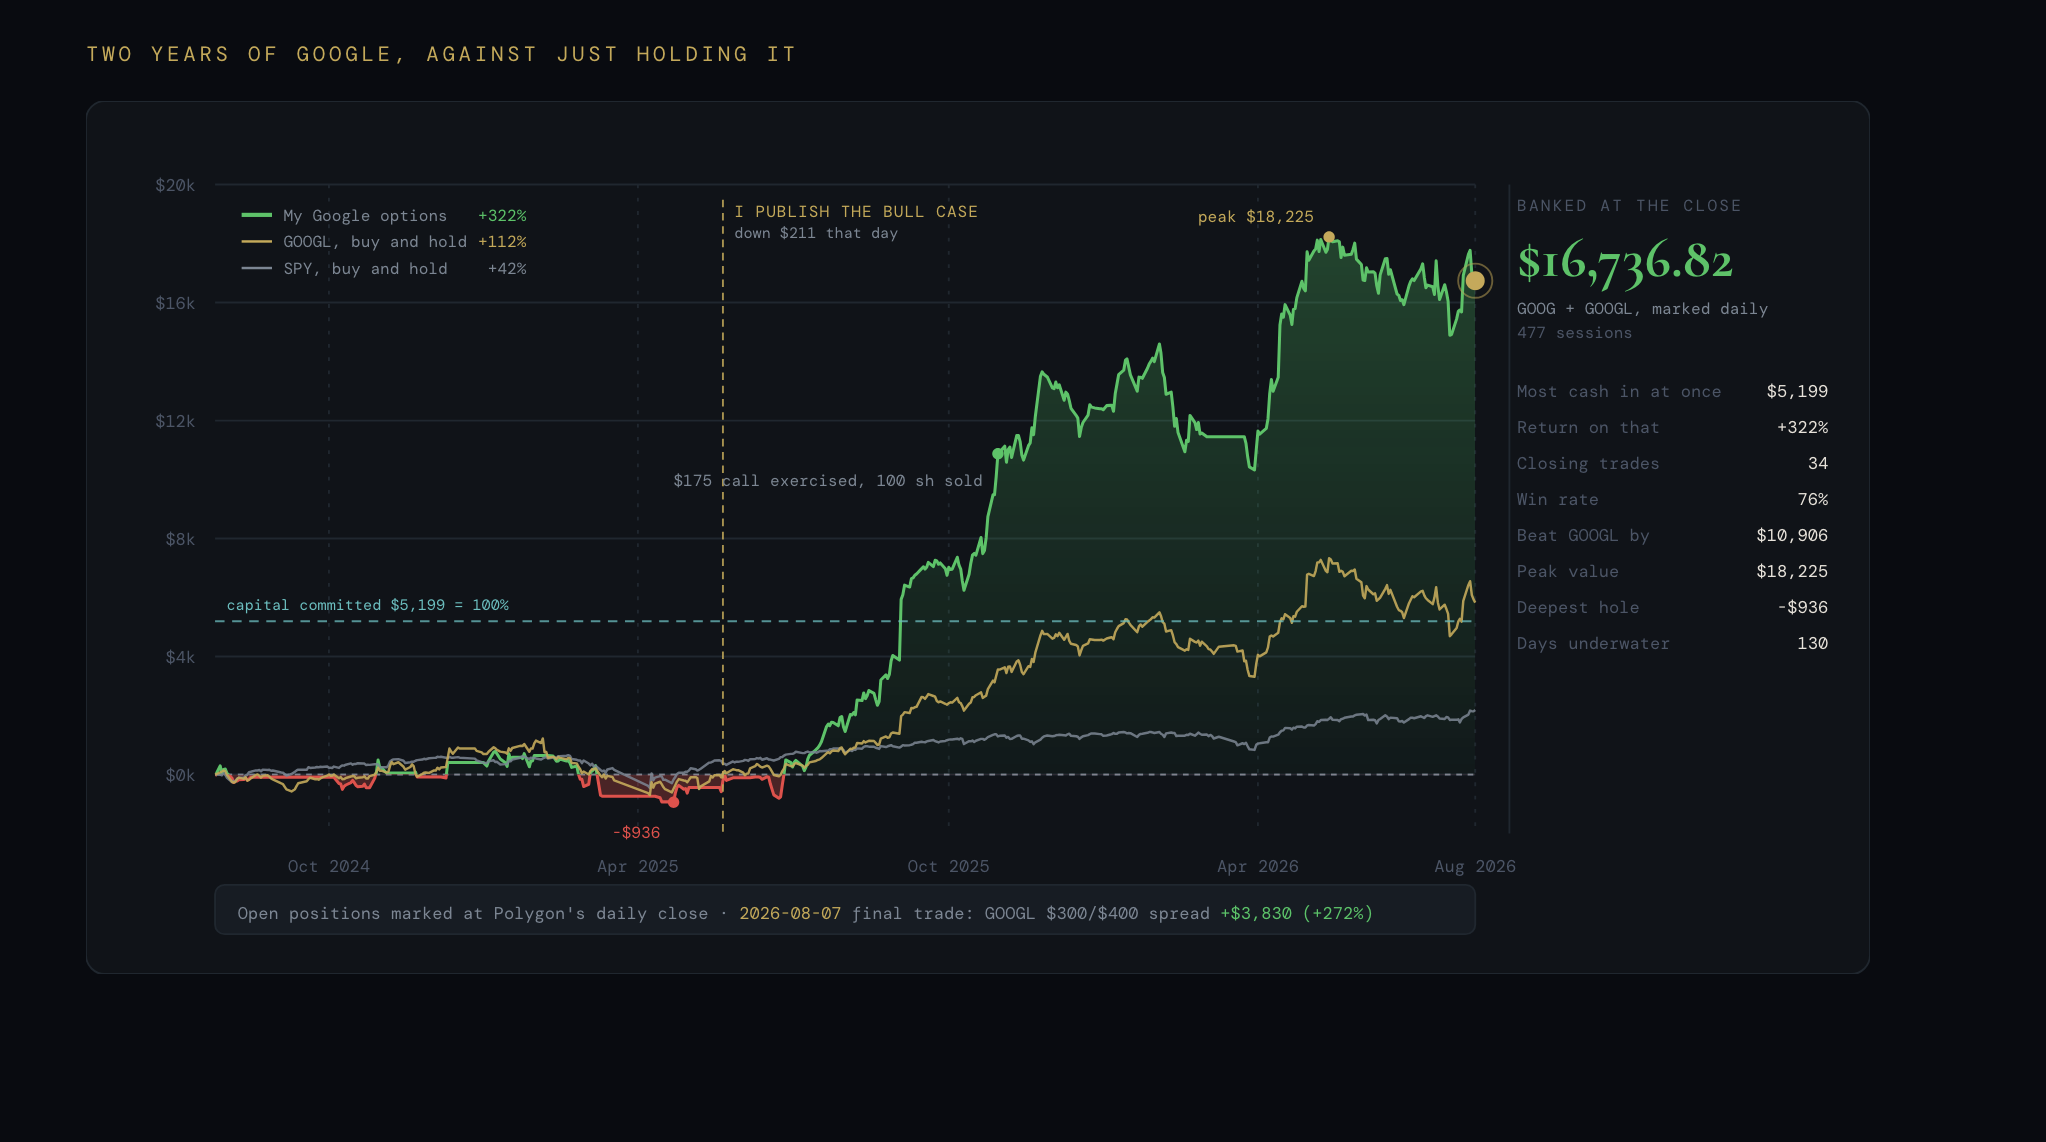Click the gold peak dot on the chart

click(x=1329, y=237)
